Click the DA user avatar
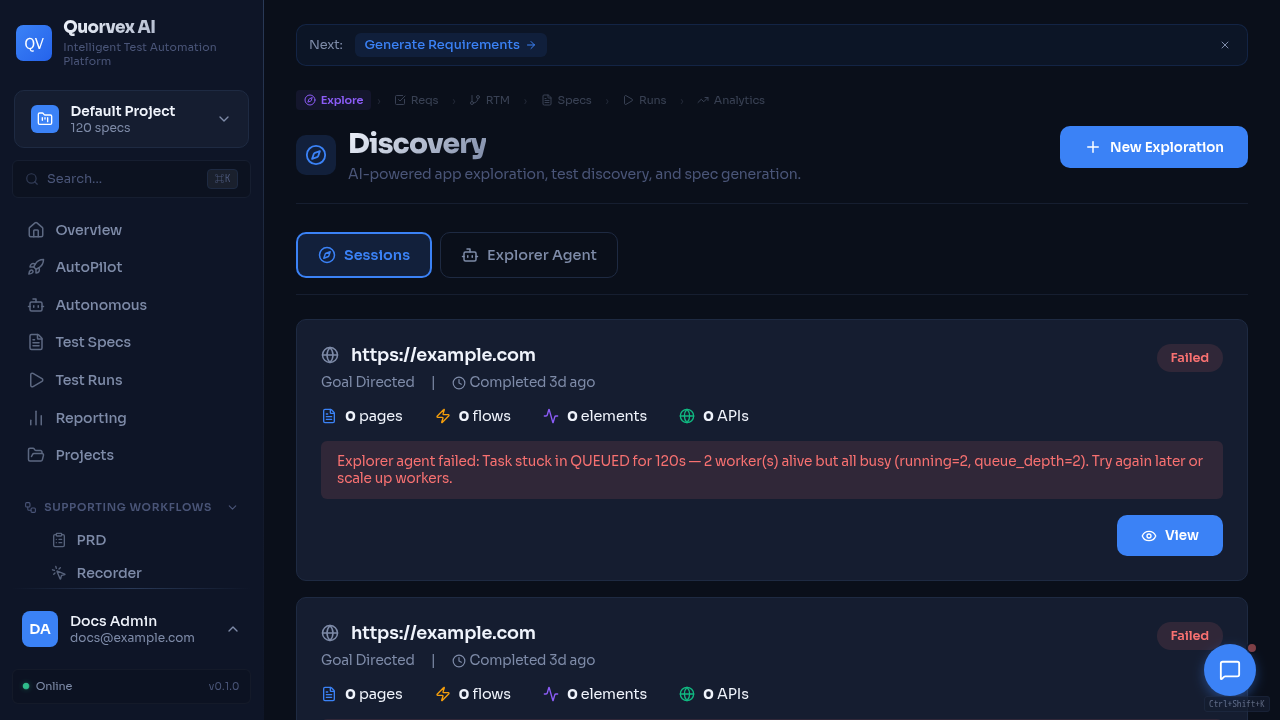This screenshot has height=720, width=1280. [40, 629]
